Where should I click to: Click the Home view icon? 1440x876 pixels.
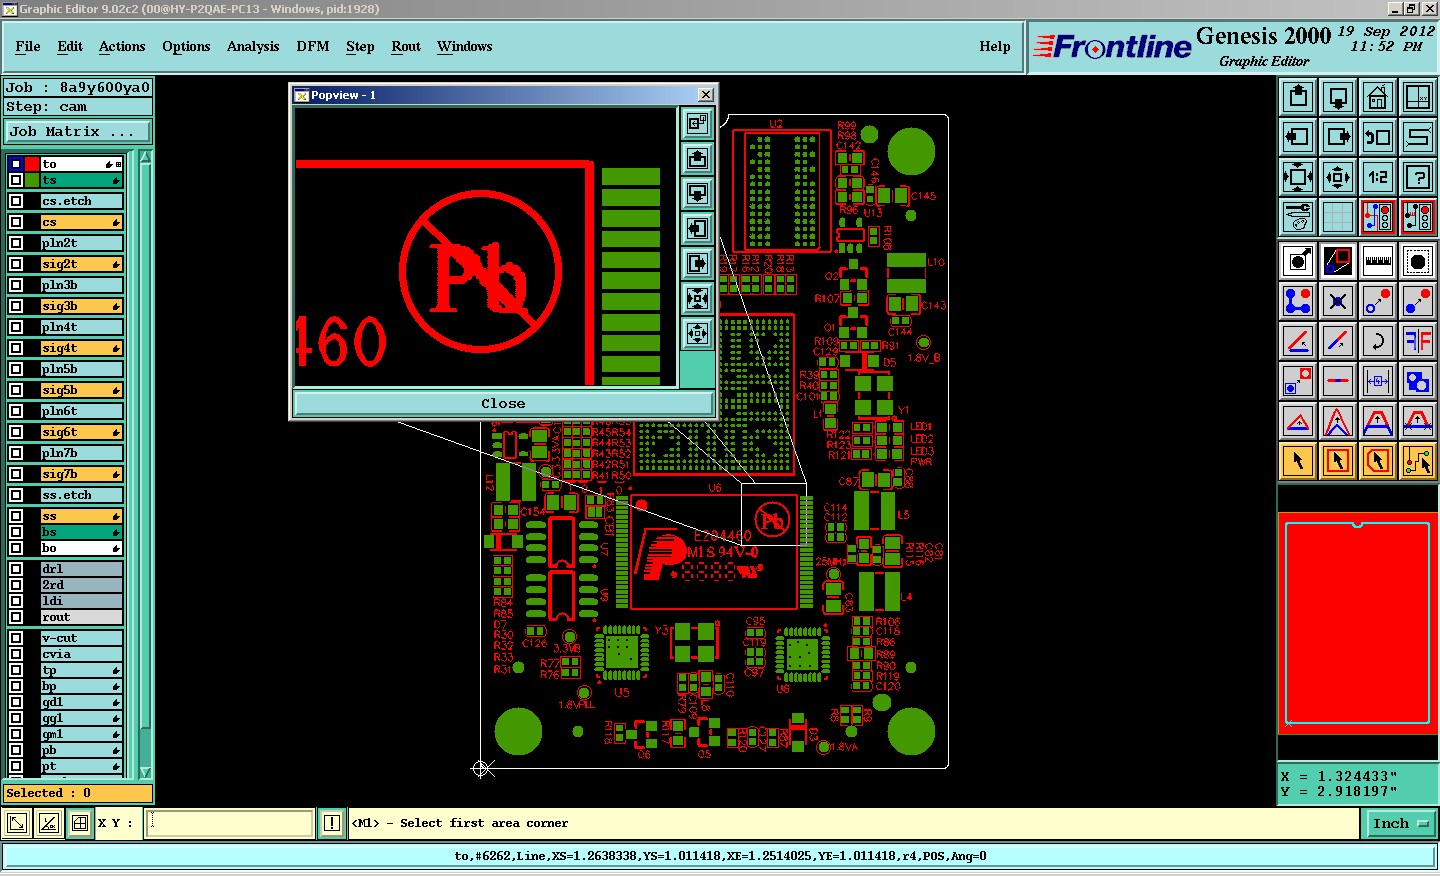pos(1378,97)
